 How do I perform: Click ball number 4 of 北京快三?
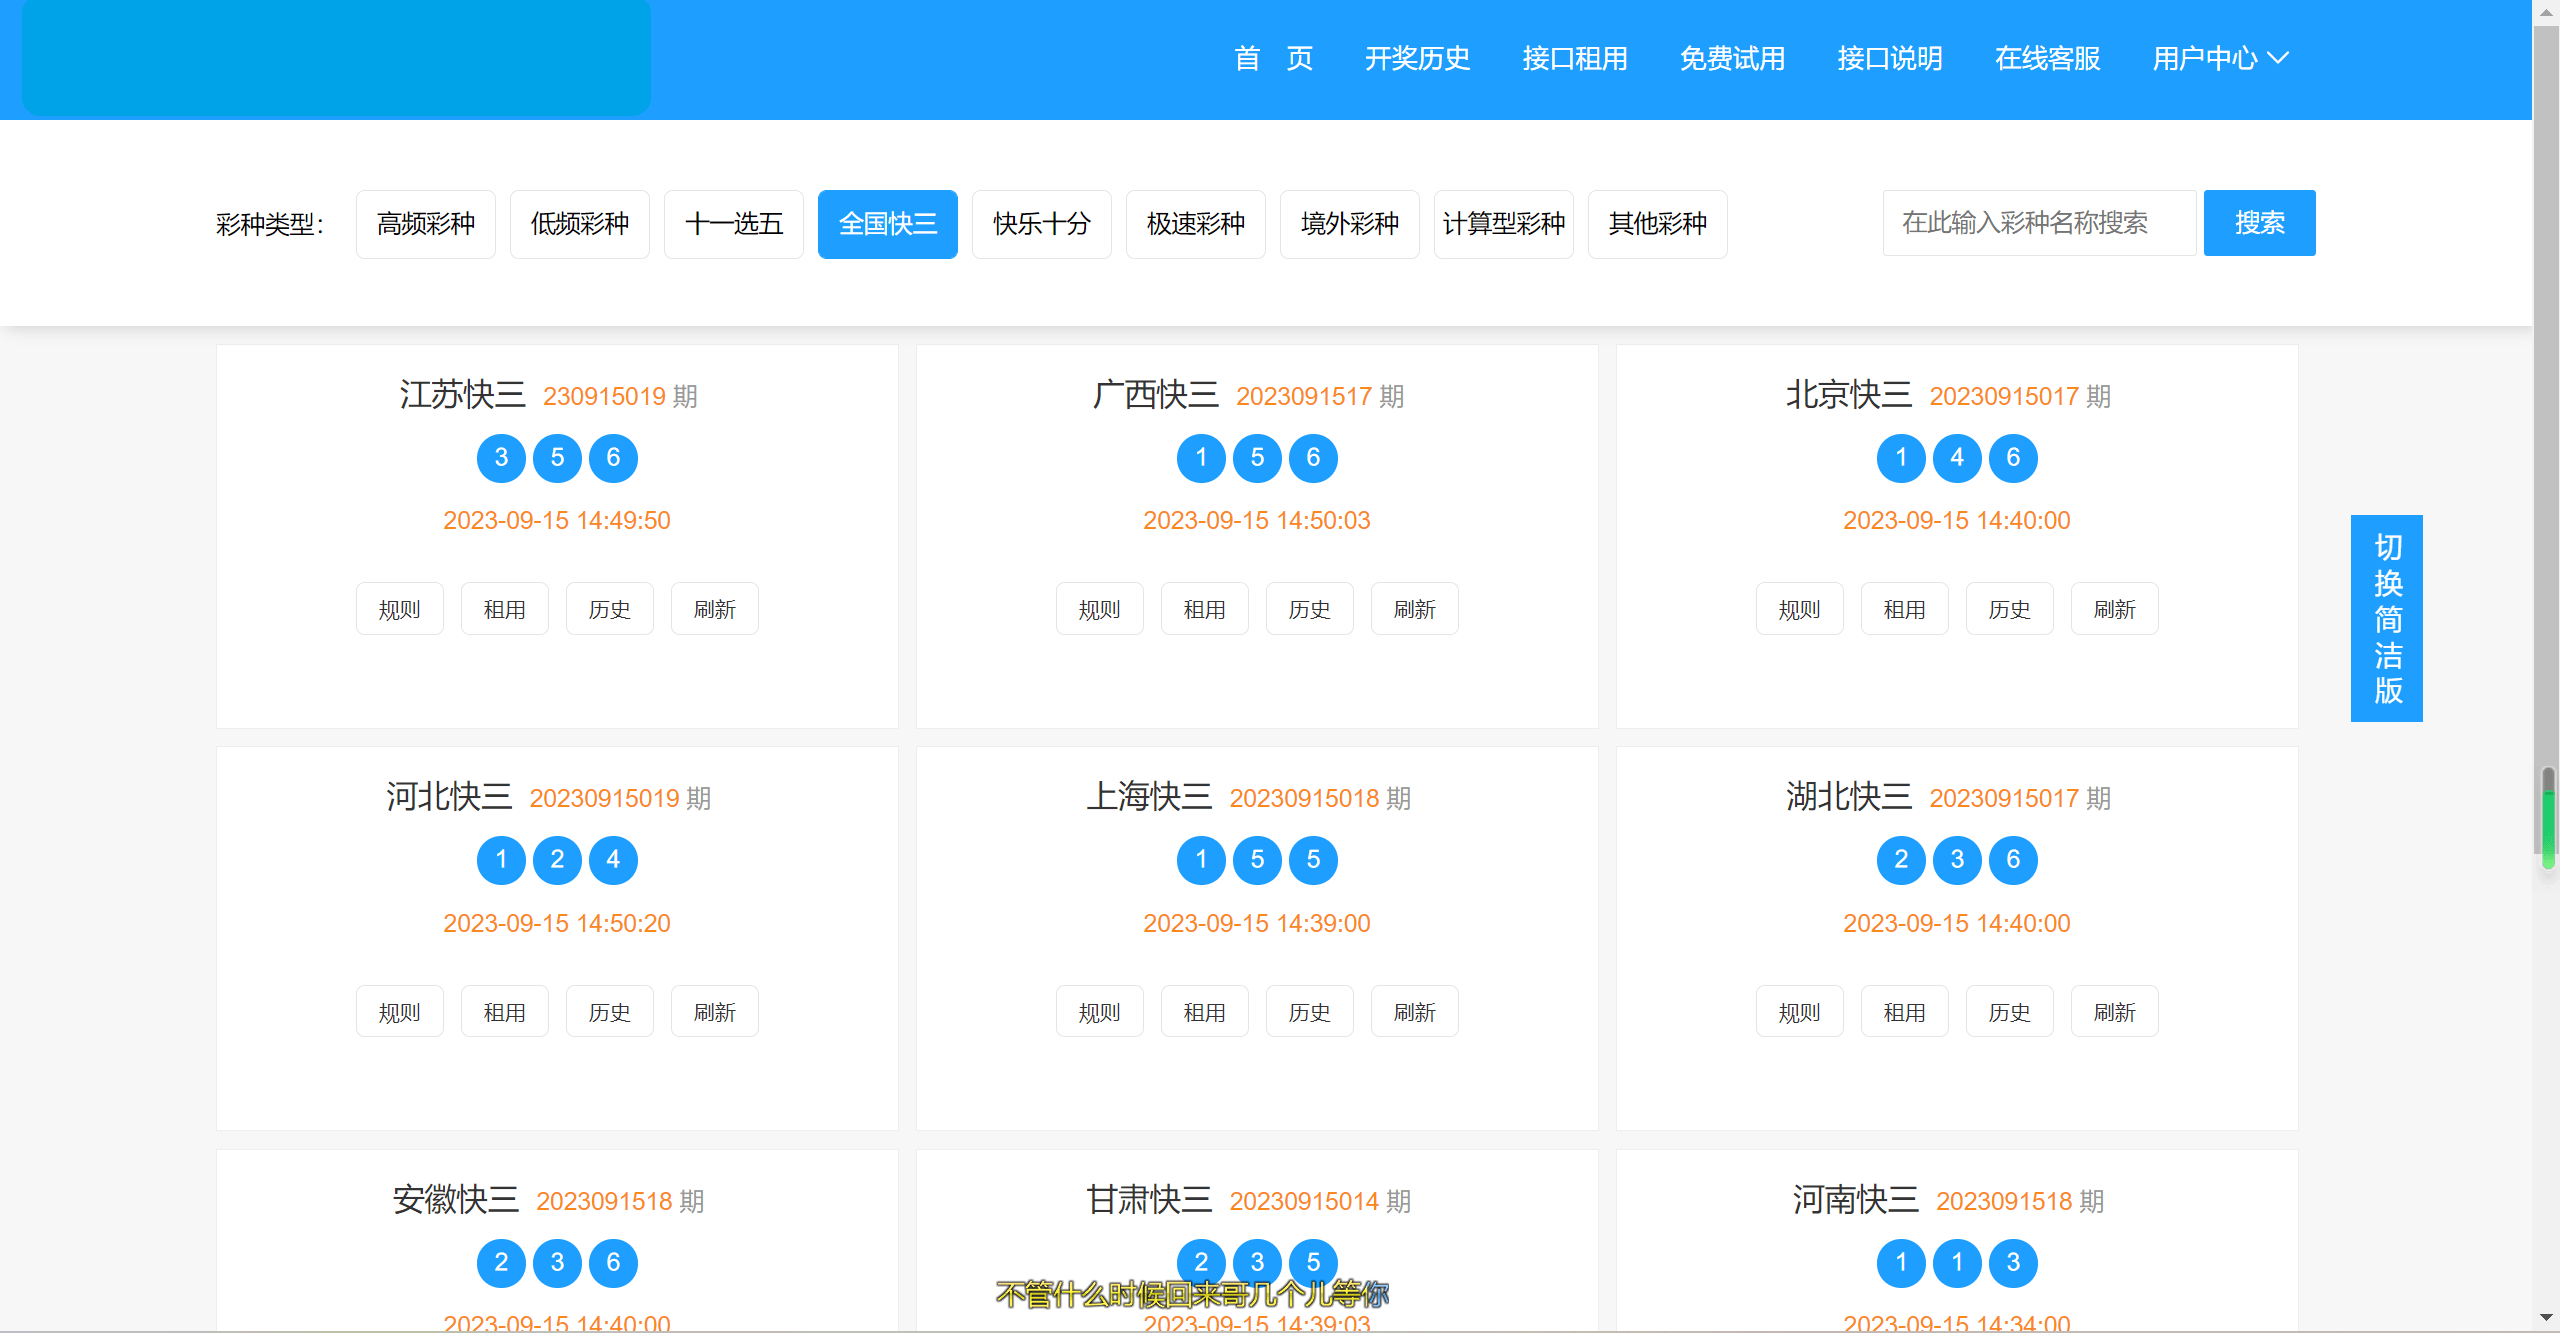pos(1958,458)
